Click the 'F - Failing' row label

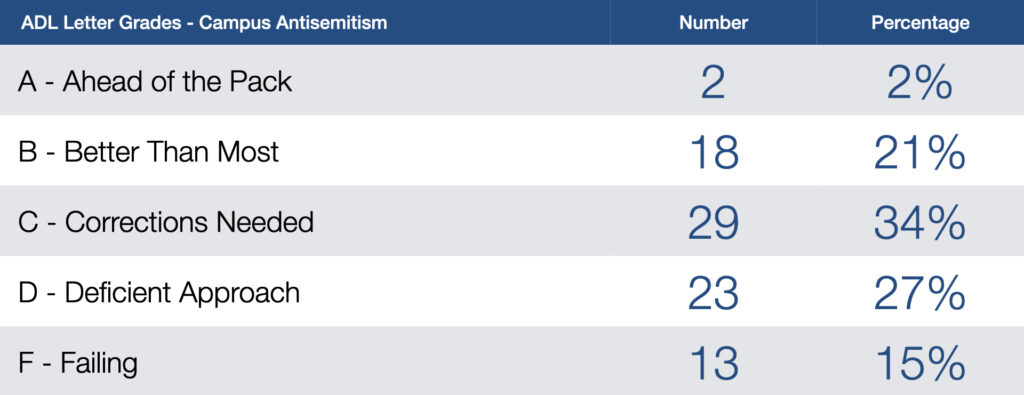pyautogui.click(x=78, y=364)
